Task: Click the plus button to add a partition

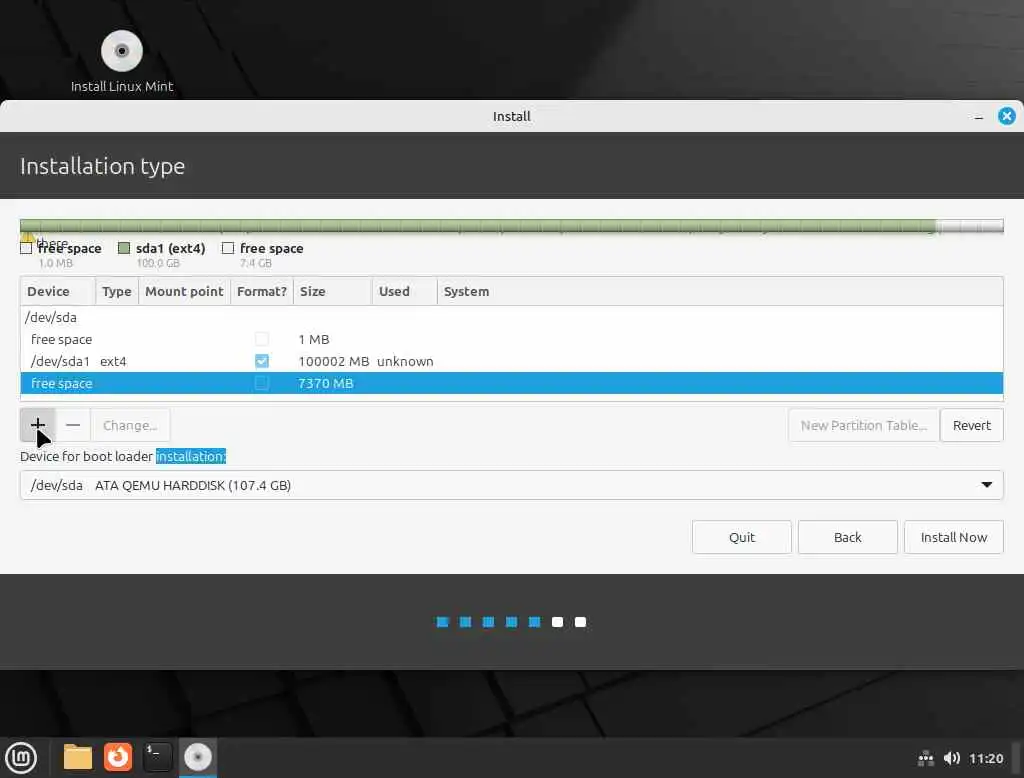Action: click(38, 425)
